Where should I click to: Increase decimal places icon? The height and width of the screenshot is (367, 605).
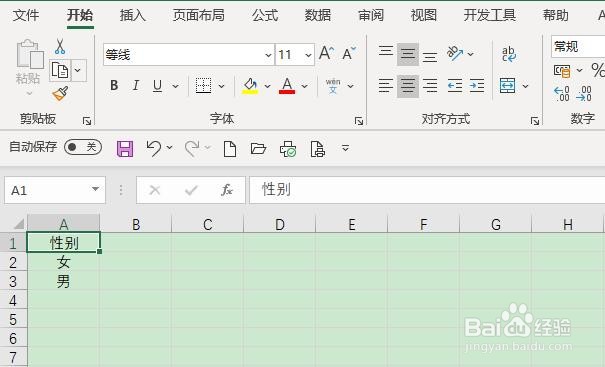click(561, 94)
